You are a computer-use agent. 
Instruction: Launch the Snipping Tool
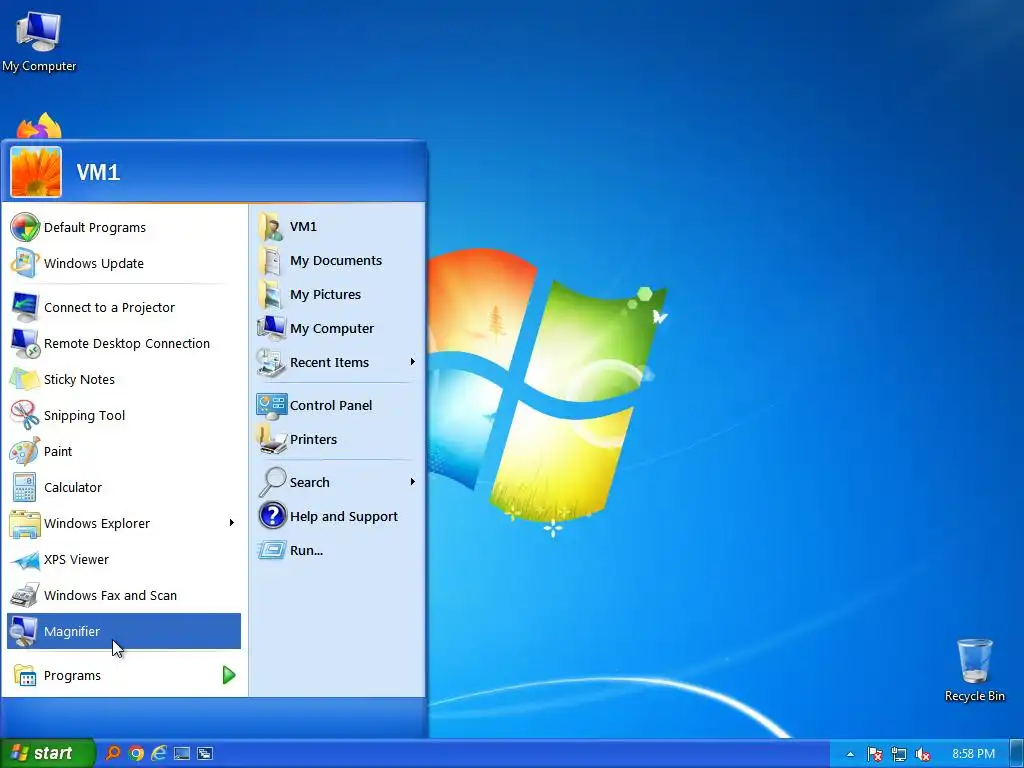click(124, 415)
